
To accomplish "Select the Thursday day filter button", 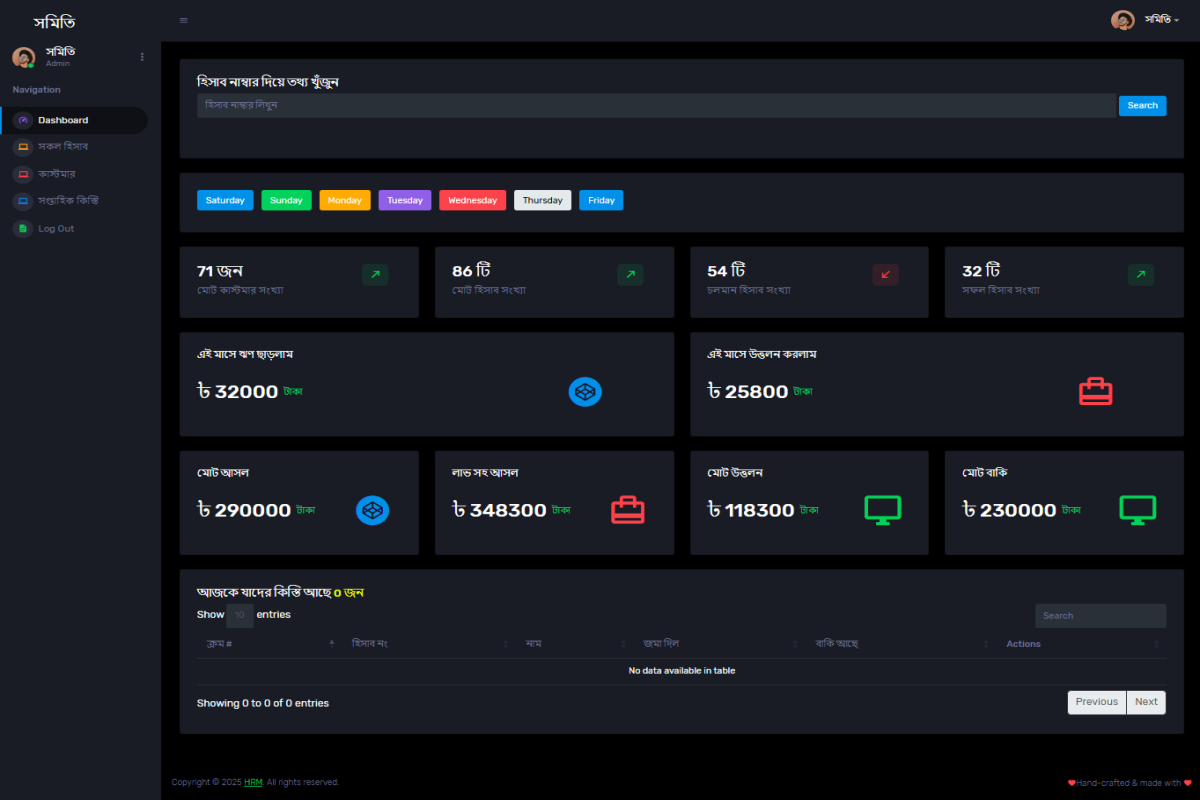I will pyautogui.click(x=542, y=200).
